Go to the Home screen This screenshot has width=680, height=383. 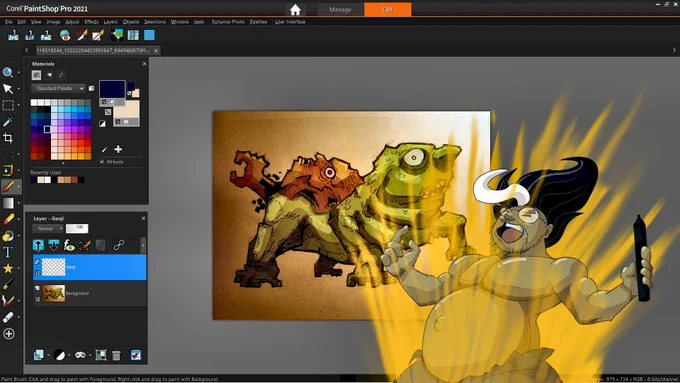[295, 10]
